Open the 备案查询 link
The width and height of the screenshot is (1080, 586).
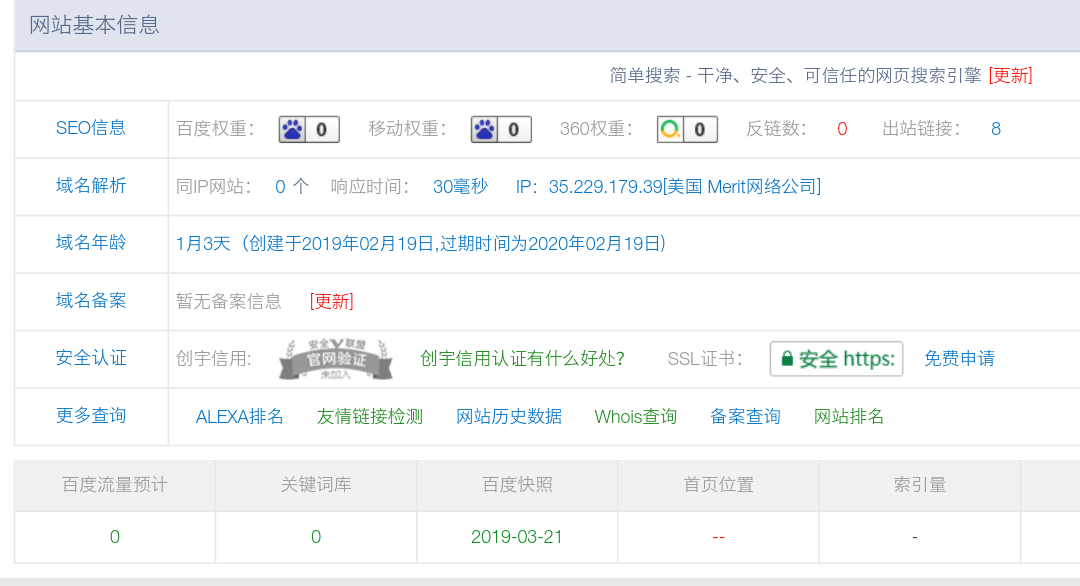pos(745,417)
